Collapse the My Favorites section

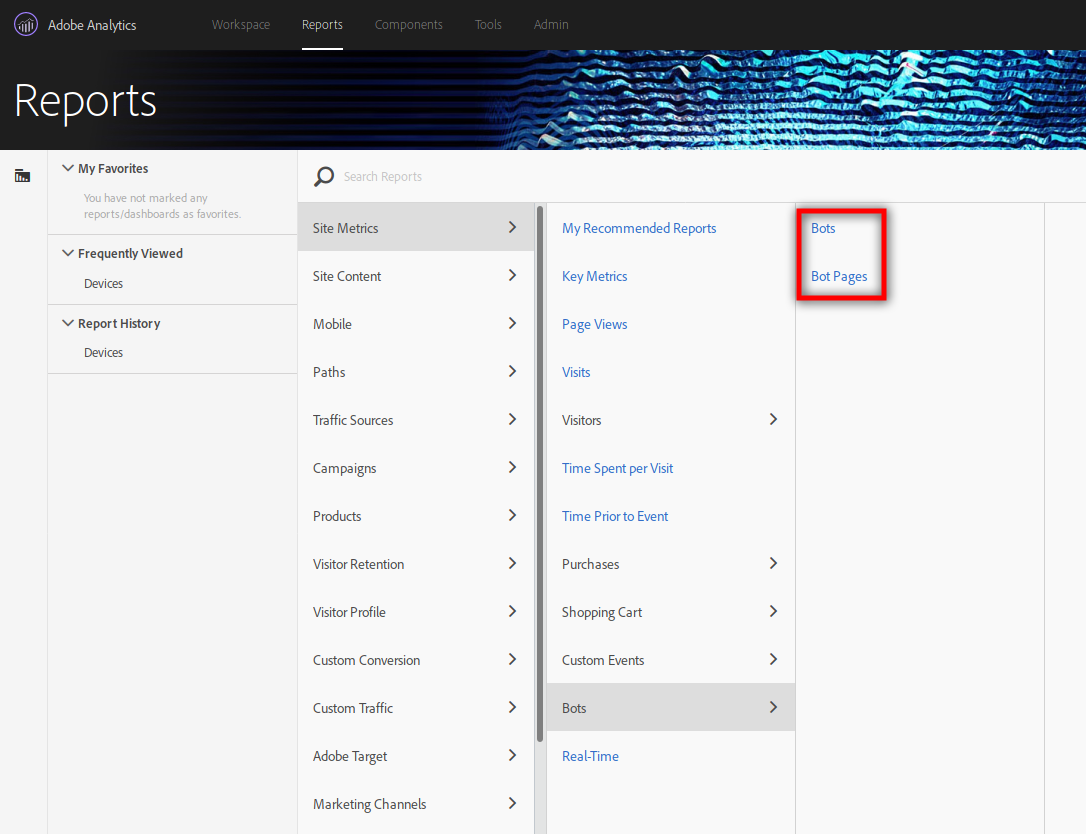pyautogui.click(x=68, y=168)
